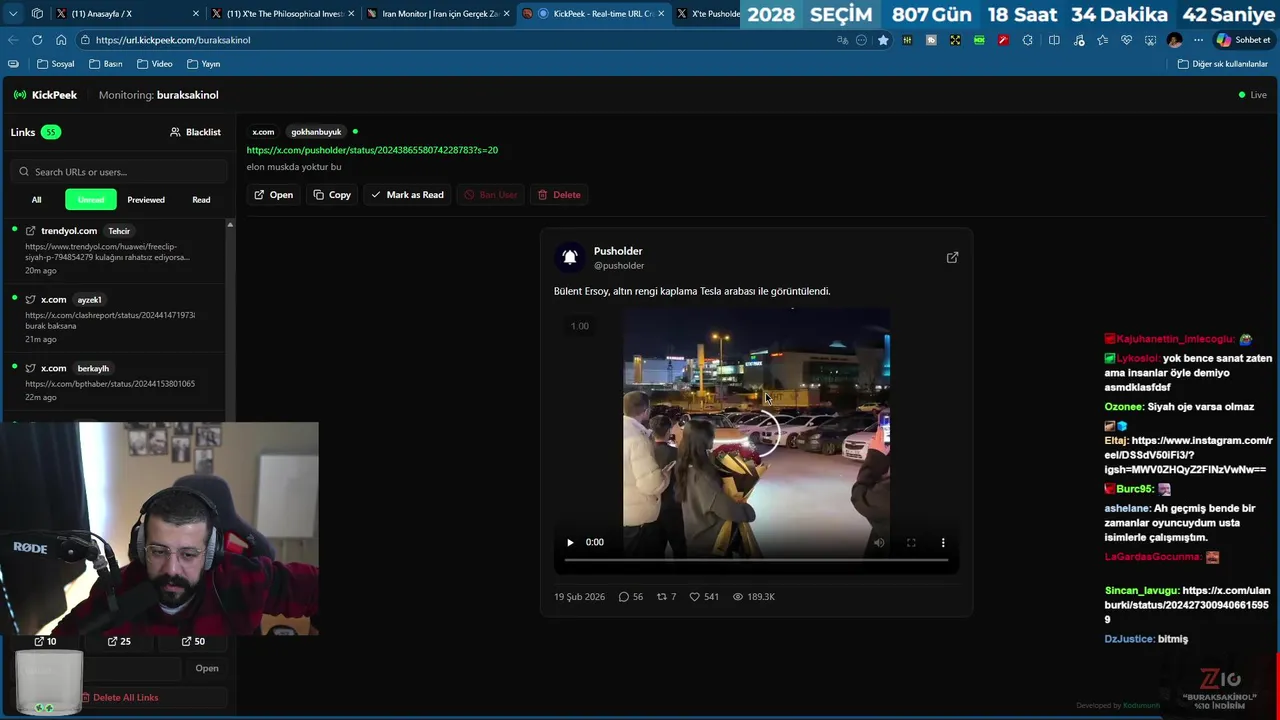The height and width of the screenshot is (720, 1280).
Task: Click the Open button beside count field
Action: point(207,668)
